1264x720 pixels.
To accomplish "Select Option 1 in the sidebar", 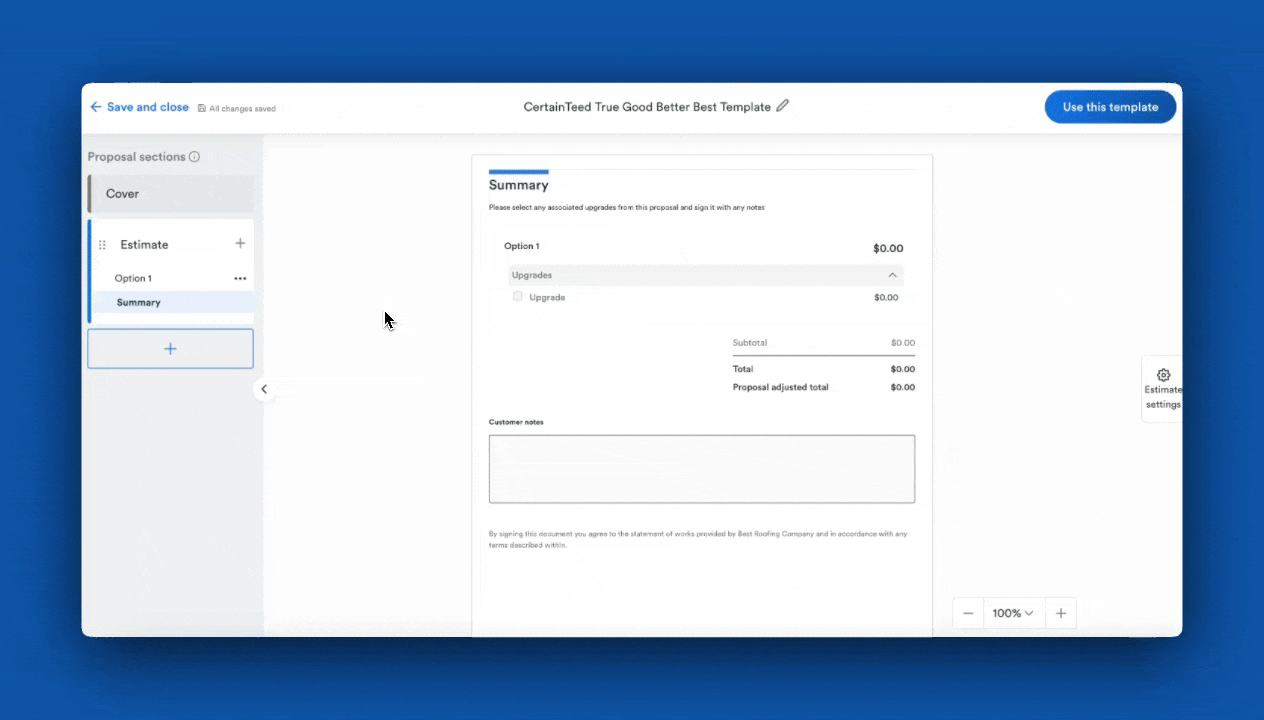I will 133,279.
